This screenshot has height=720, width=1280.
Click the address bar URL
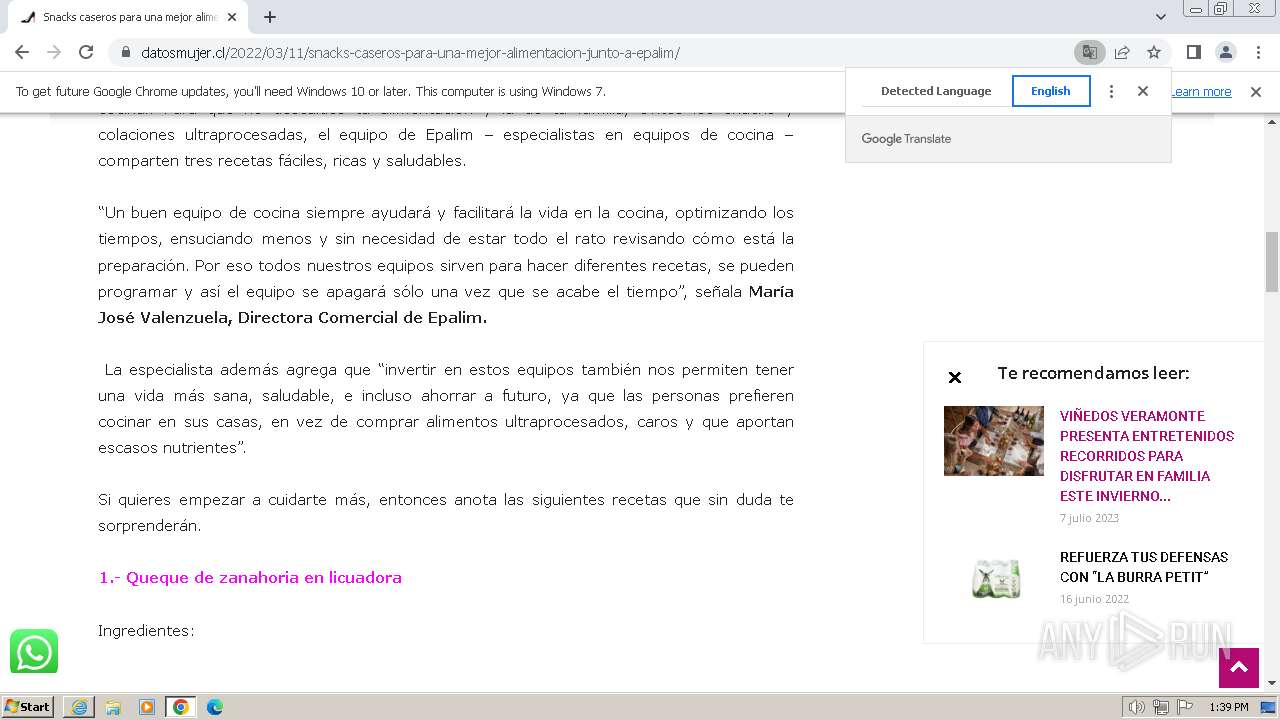tap(411, 53)
